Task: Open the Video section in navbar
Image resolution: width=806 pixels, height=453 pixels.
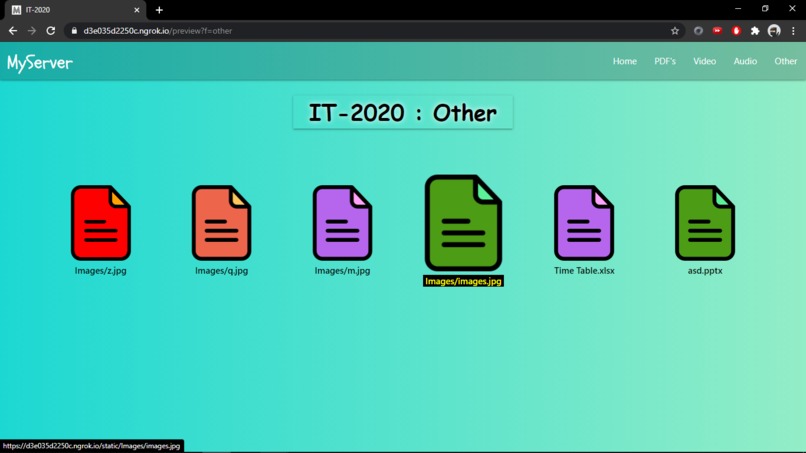Action: [704, 61]
